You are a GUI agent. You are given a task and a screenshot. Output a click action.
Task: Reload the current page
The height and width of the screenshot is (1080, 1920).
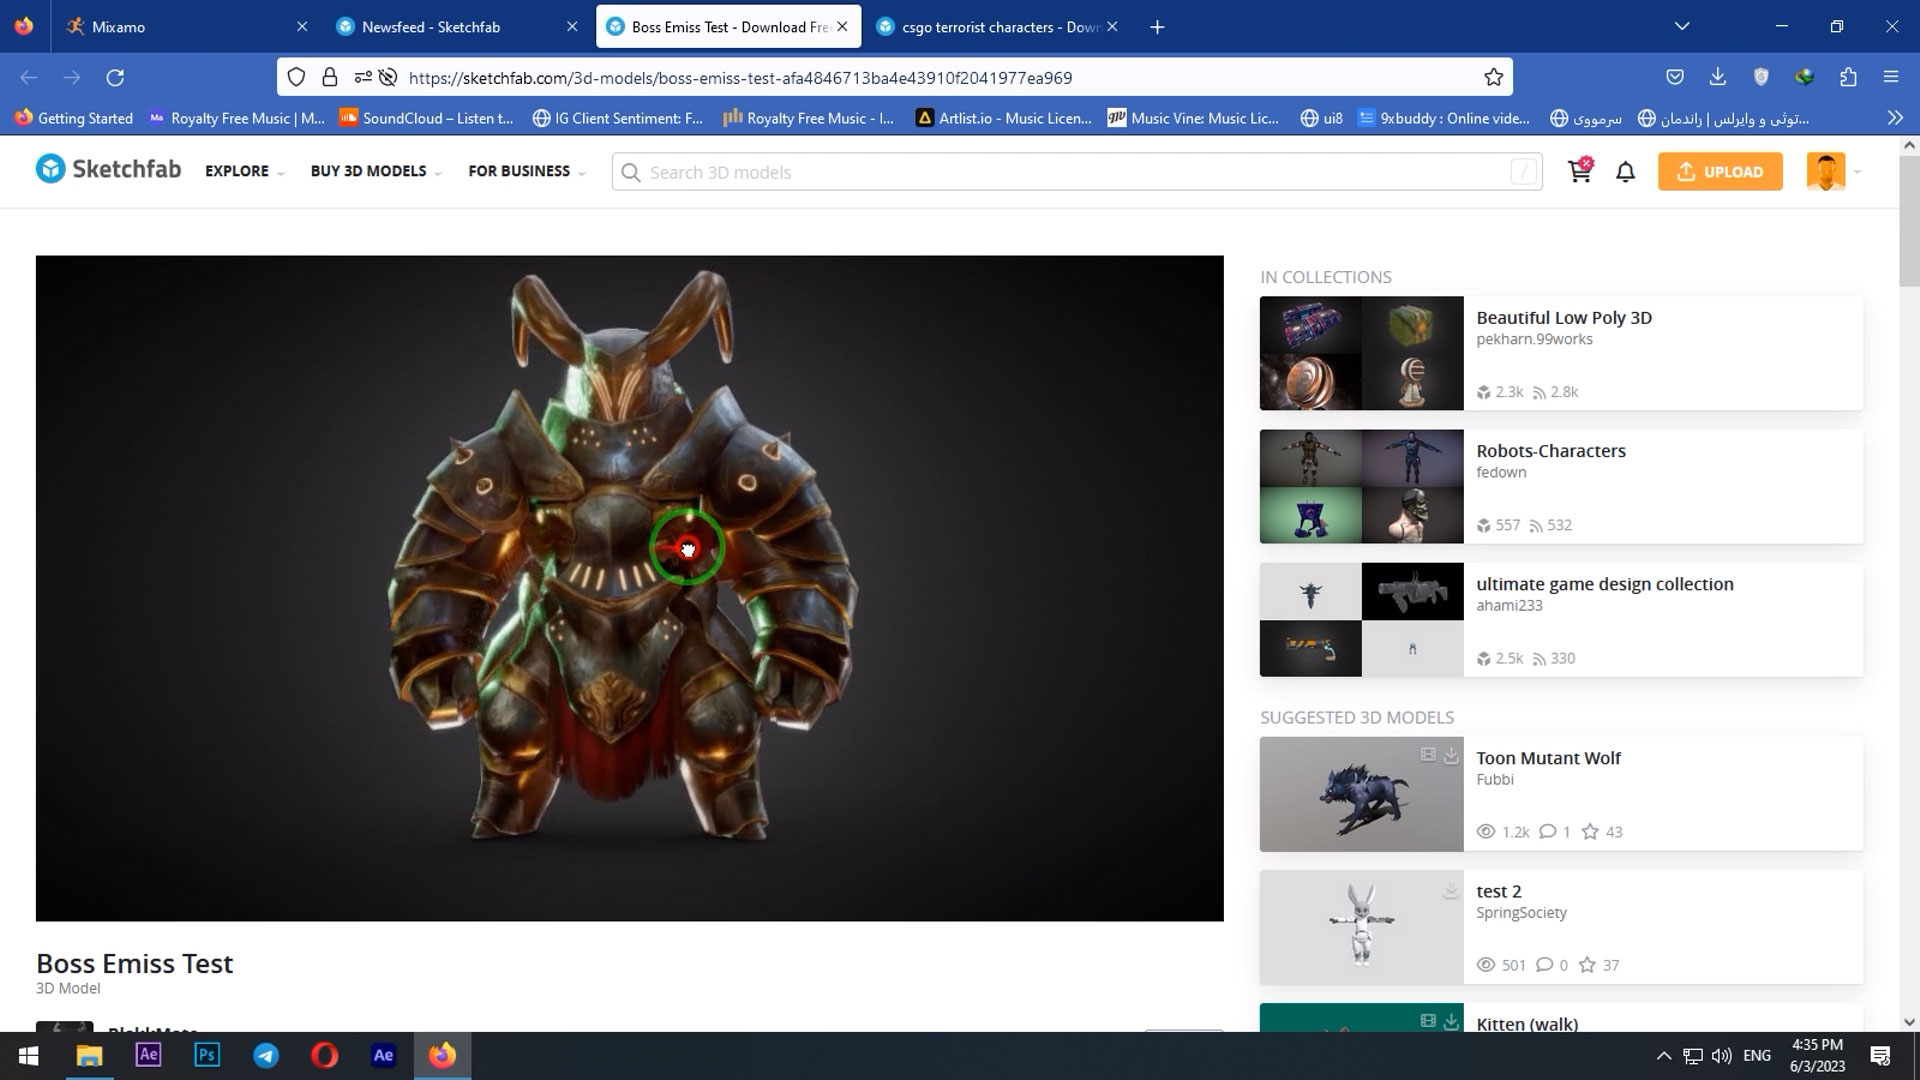pyautogui.click(x=115, y=77)
